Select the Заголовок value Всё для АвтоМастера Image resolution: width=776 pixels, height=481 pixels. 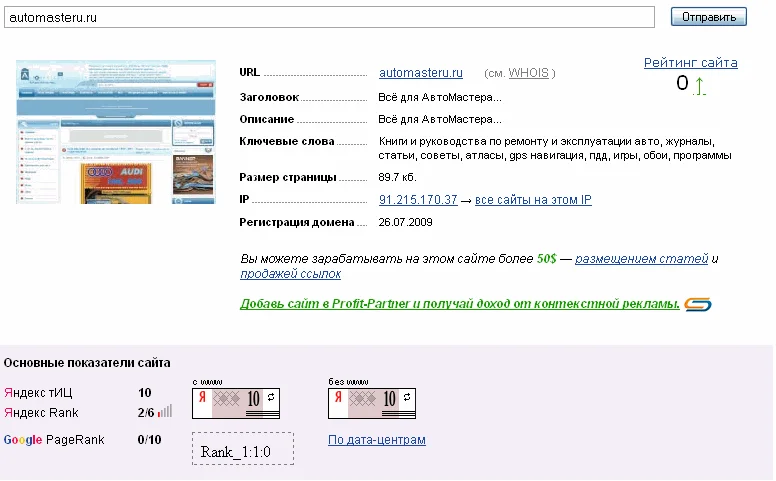coord(440,97)
